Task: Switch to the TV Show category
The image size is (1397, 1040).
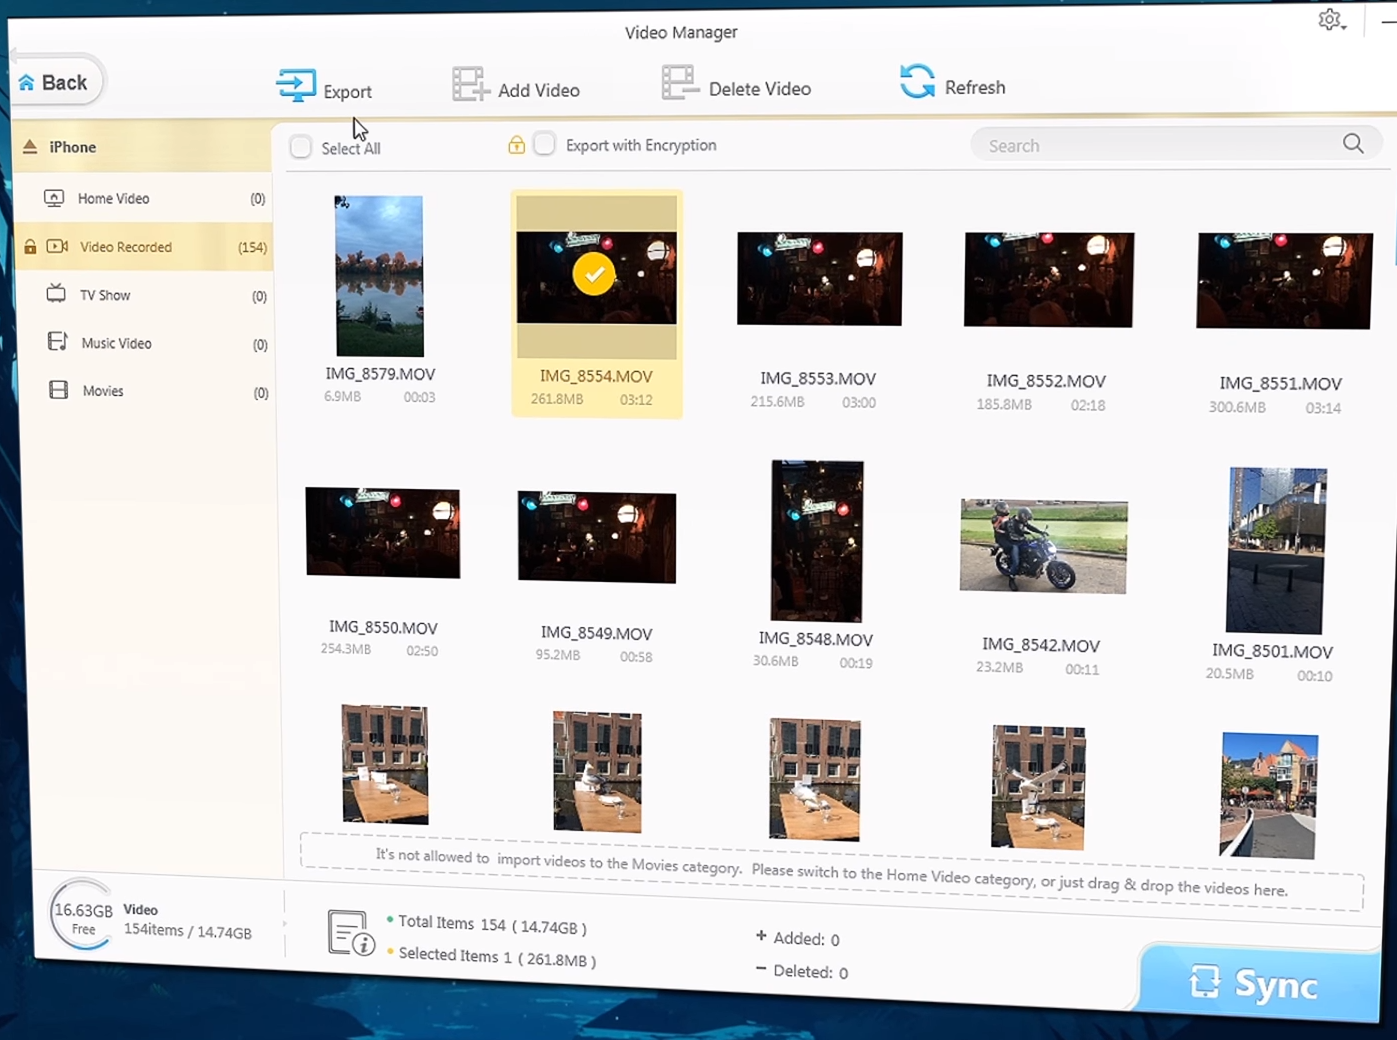Action: 105,295
